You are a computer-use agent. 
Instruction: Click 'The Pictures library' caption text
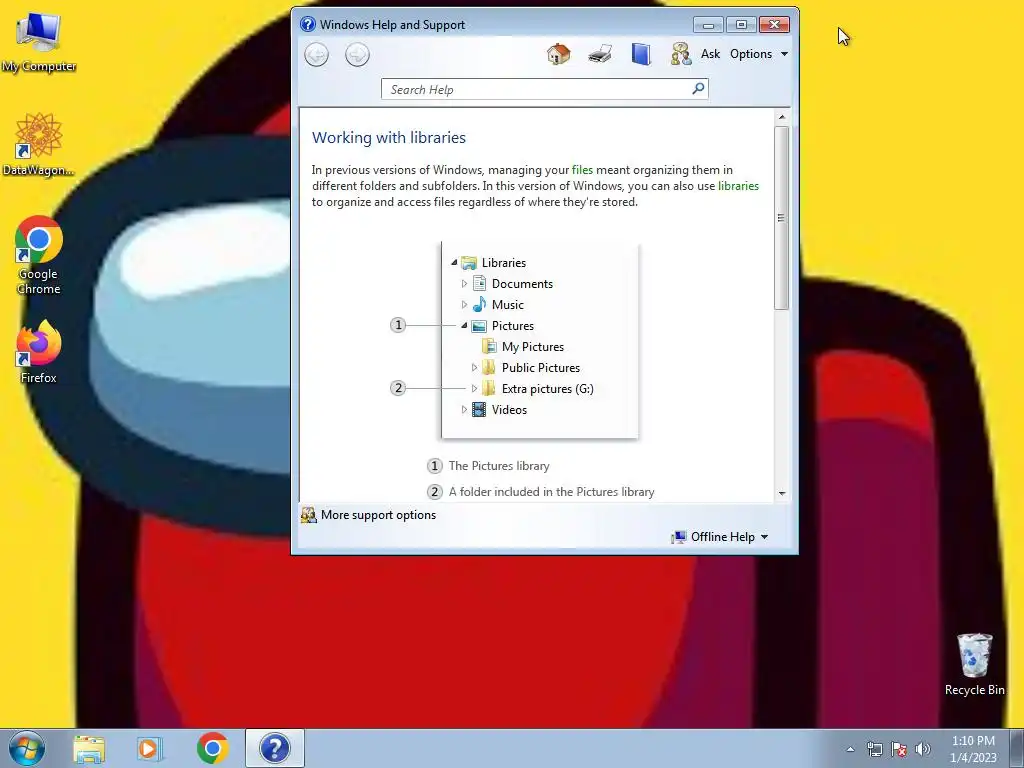coord(499,466)
